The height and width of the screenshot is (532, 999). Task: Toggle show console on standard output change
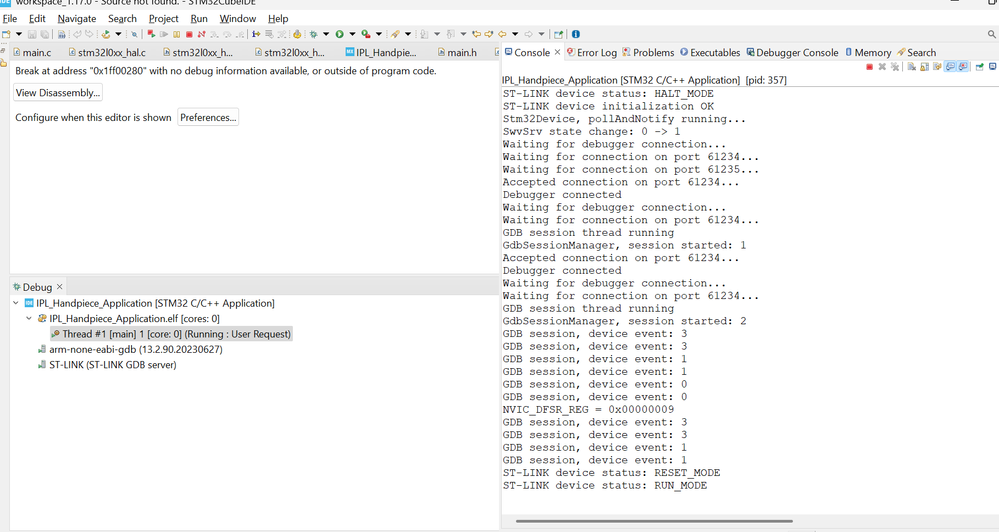click(950, 66)
